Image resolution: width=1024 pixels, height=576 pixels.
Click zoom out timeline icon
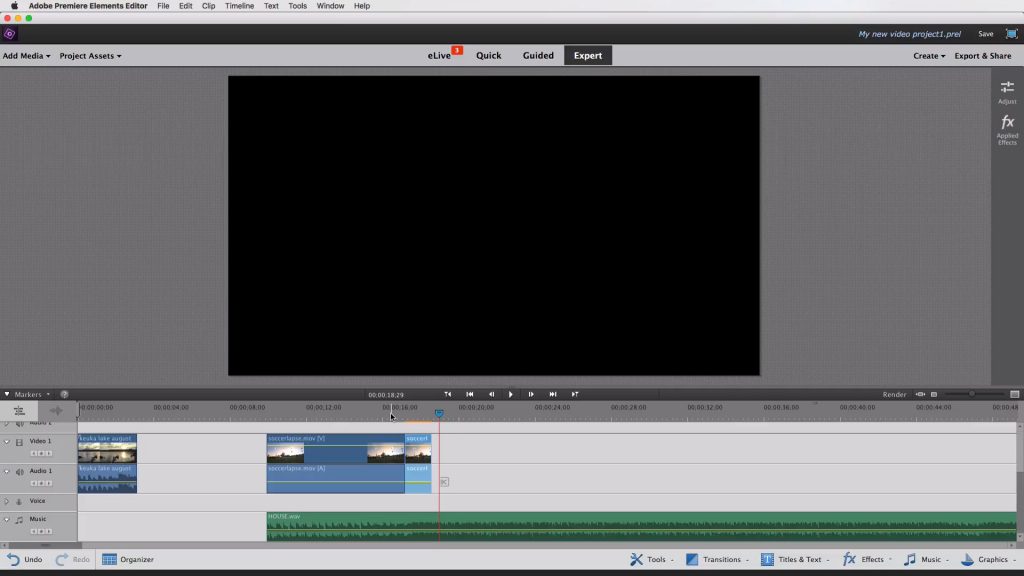coord(934,394)
